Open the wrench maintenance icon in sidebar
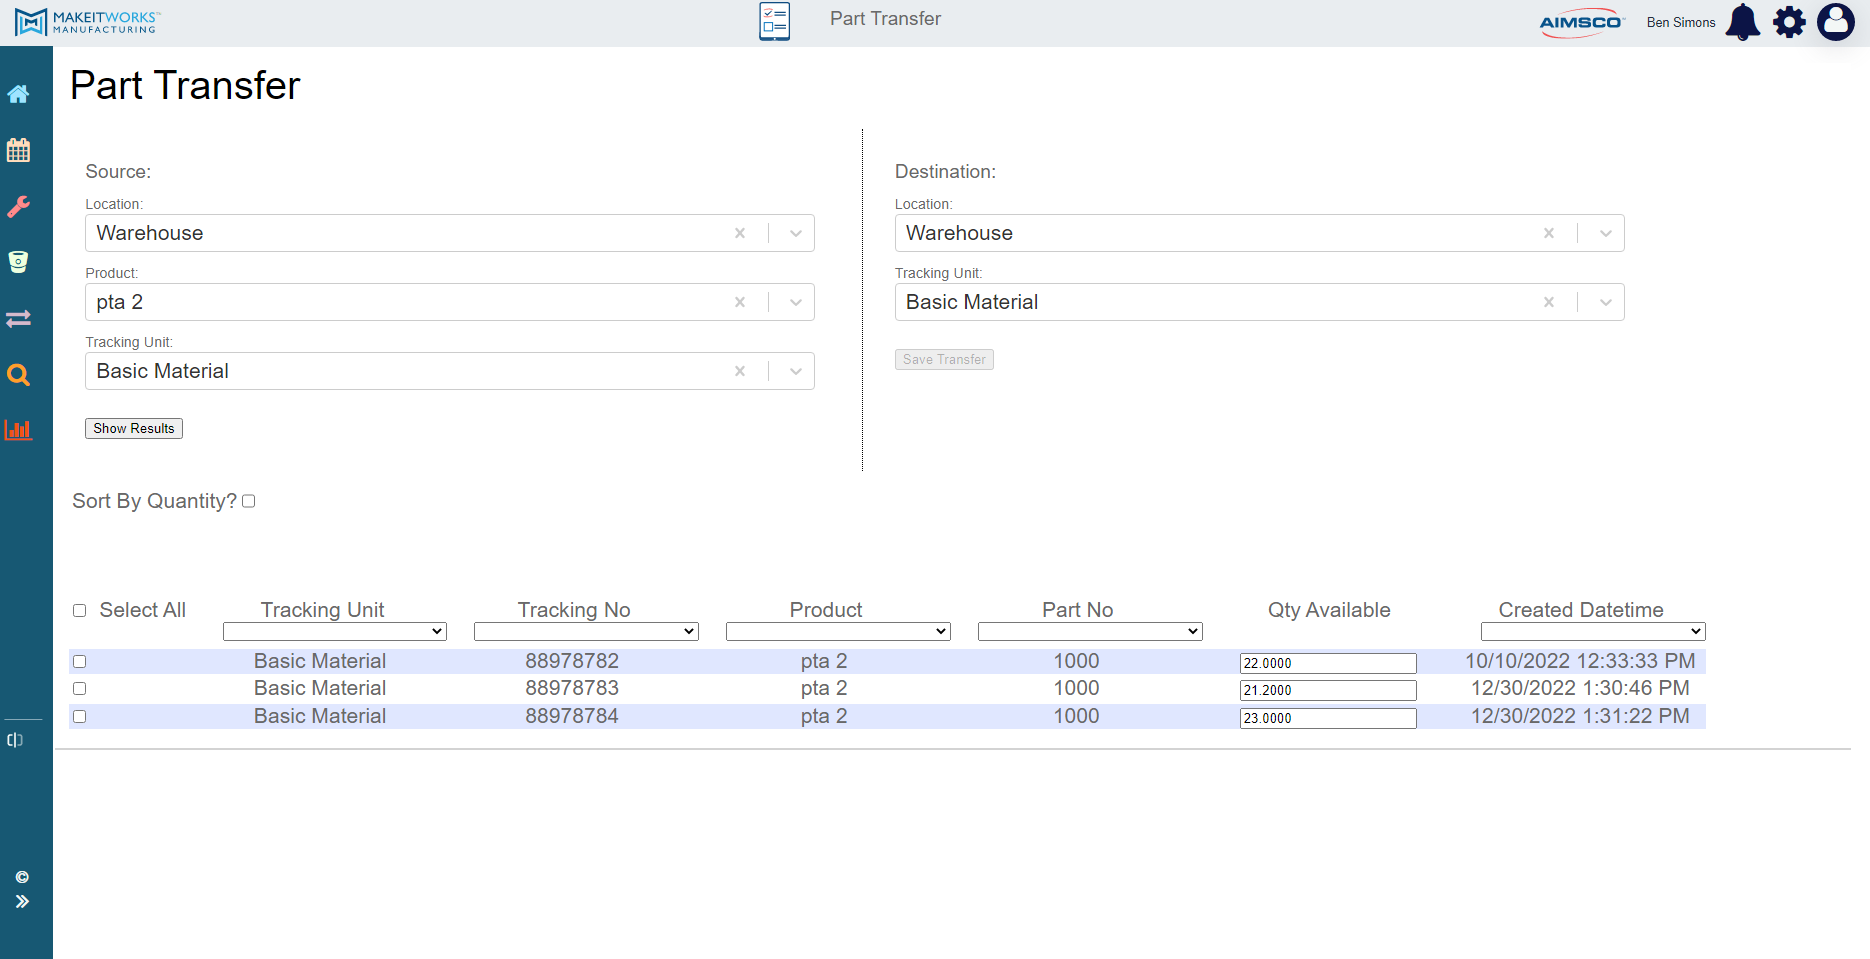 coord(18,206)
